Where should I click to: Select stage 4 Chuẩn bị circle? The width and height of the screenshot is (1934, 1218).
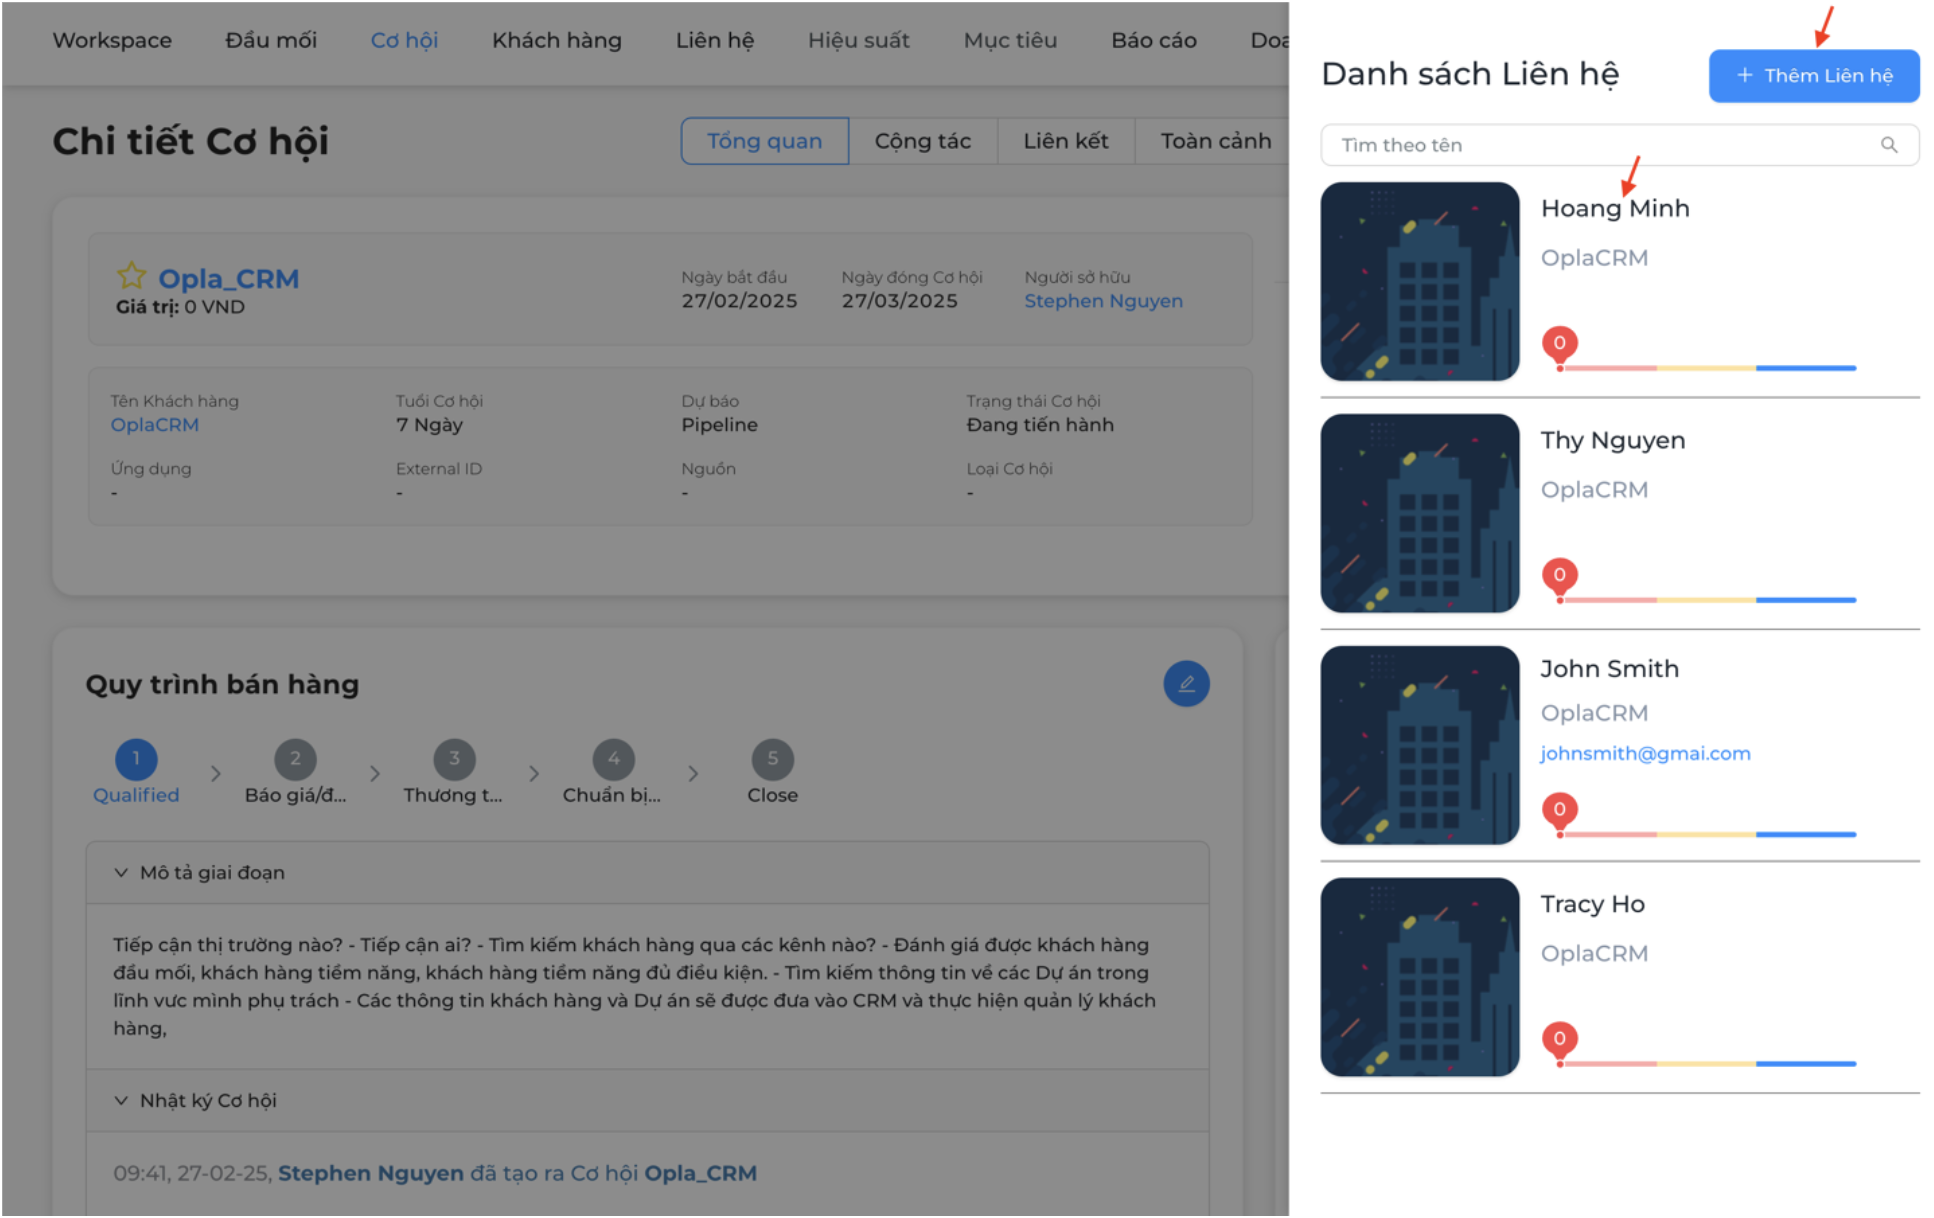click(x=613, y=759)
